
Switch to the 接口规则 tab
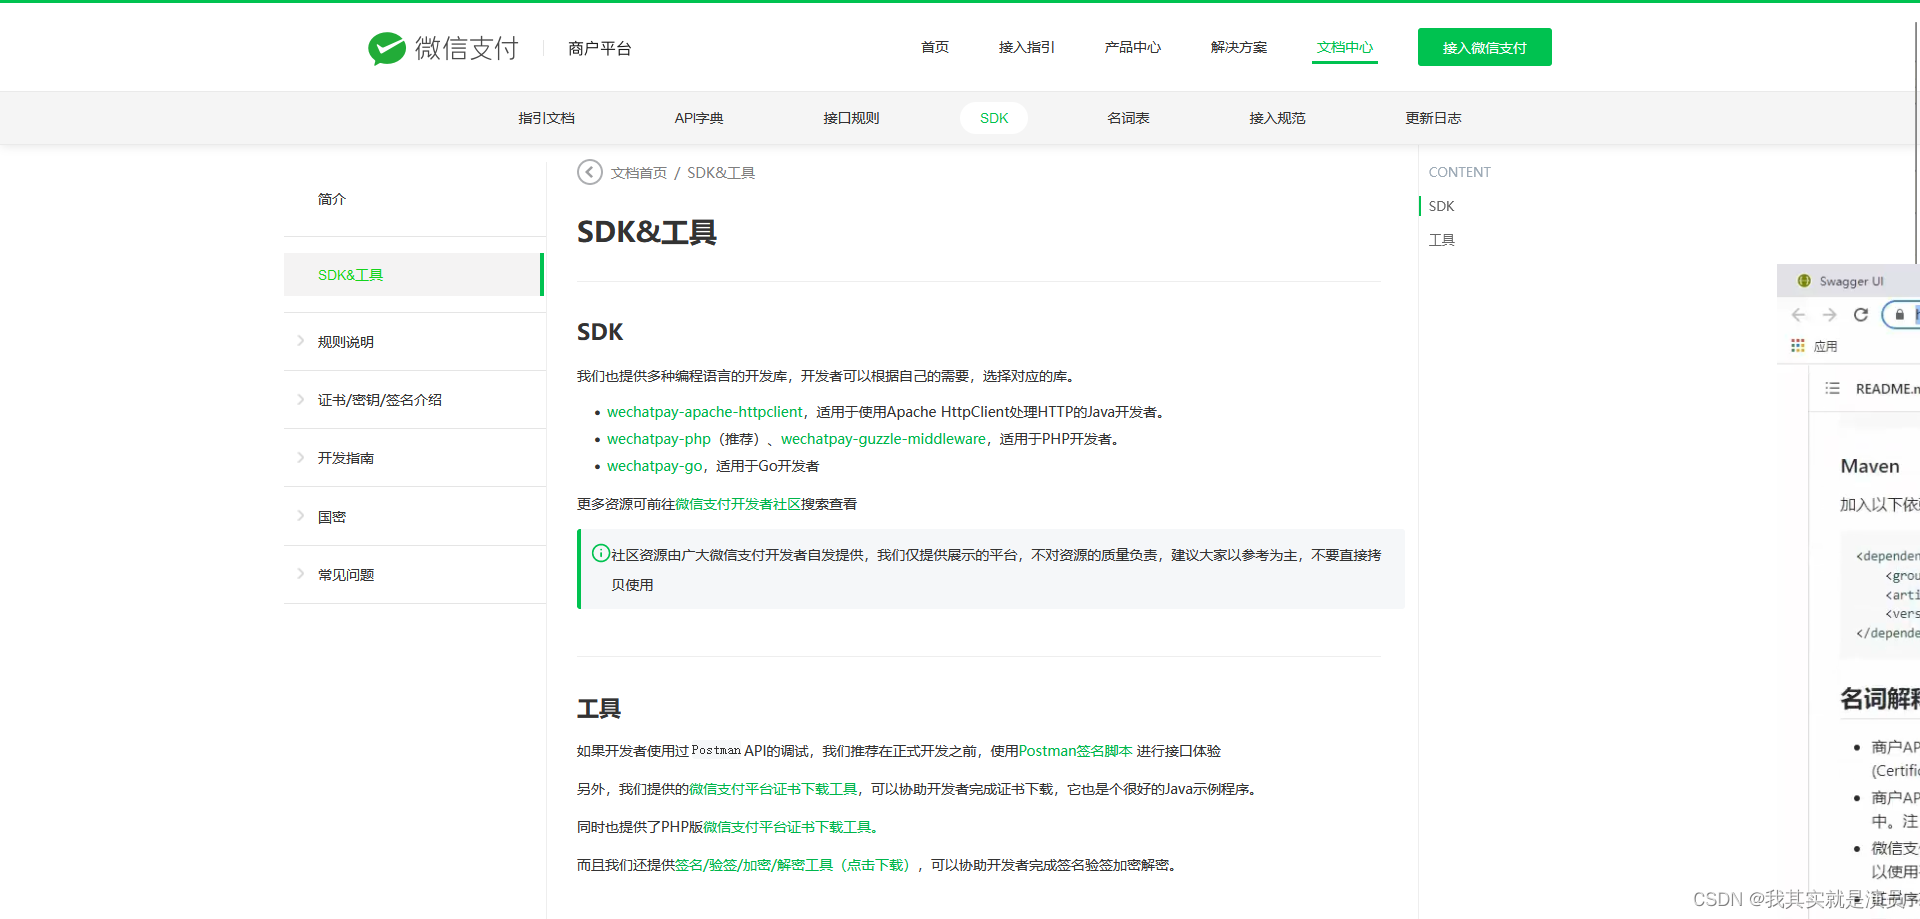(x=851, y=118)
